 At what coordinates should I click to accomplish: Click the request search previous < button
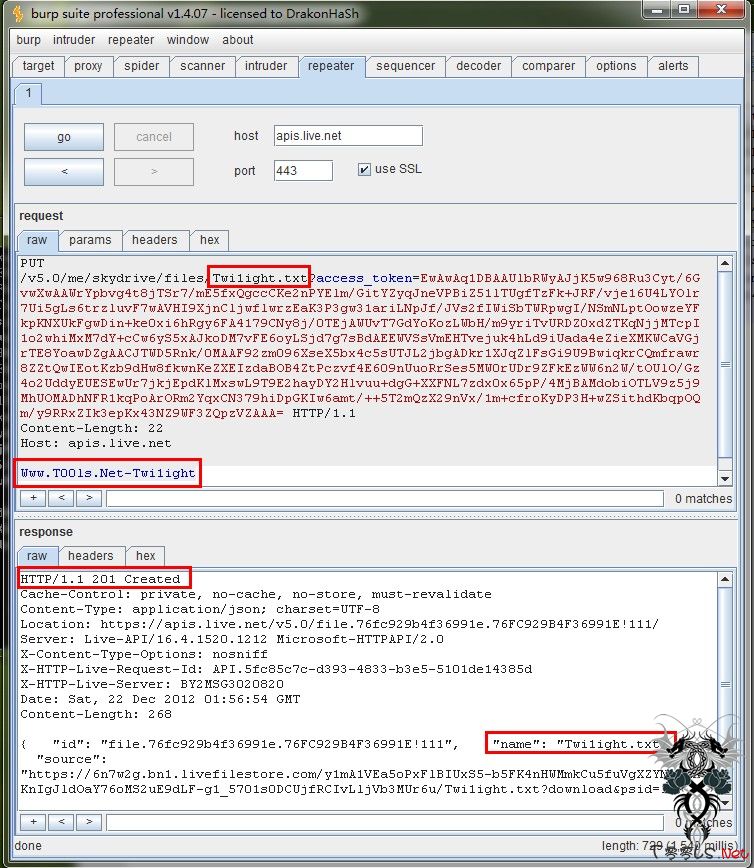coord(61,498)
